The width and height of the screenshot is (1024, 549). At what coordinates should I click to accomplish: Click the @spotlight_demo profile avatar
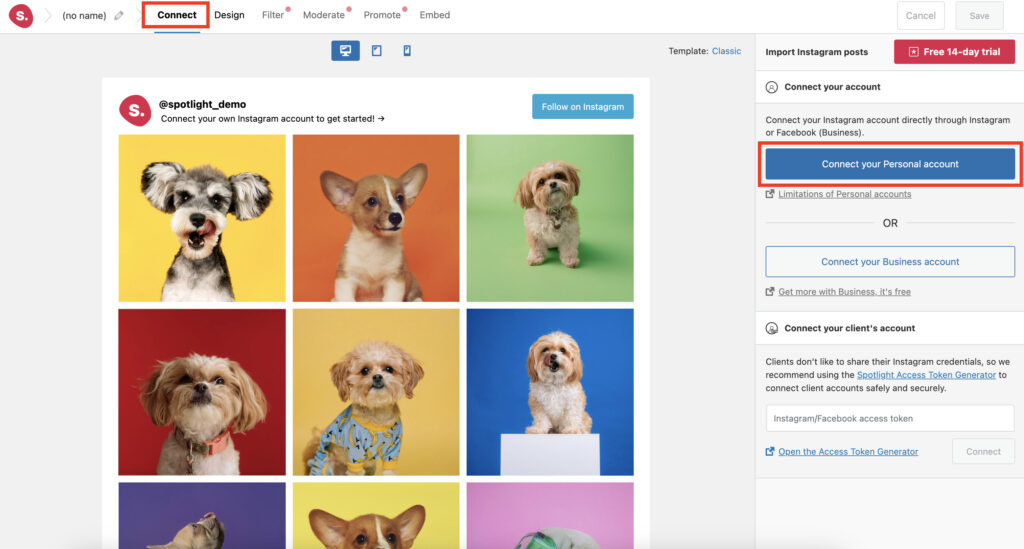[135, 110]
